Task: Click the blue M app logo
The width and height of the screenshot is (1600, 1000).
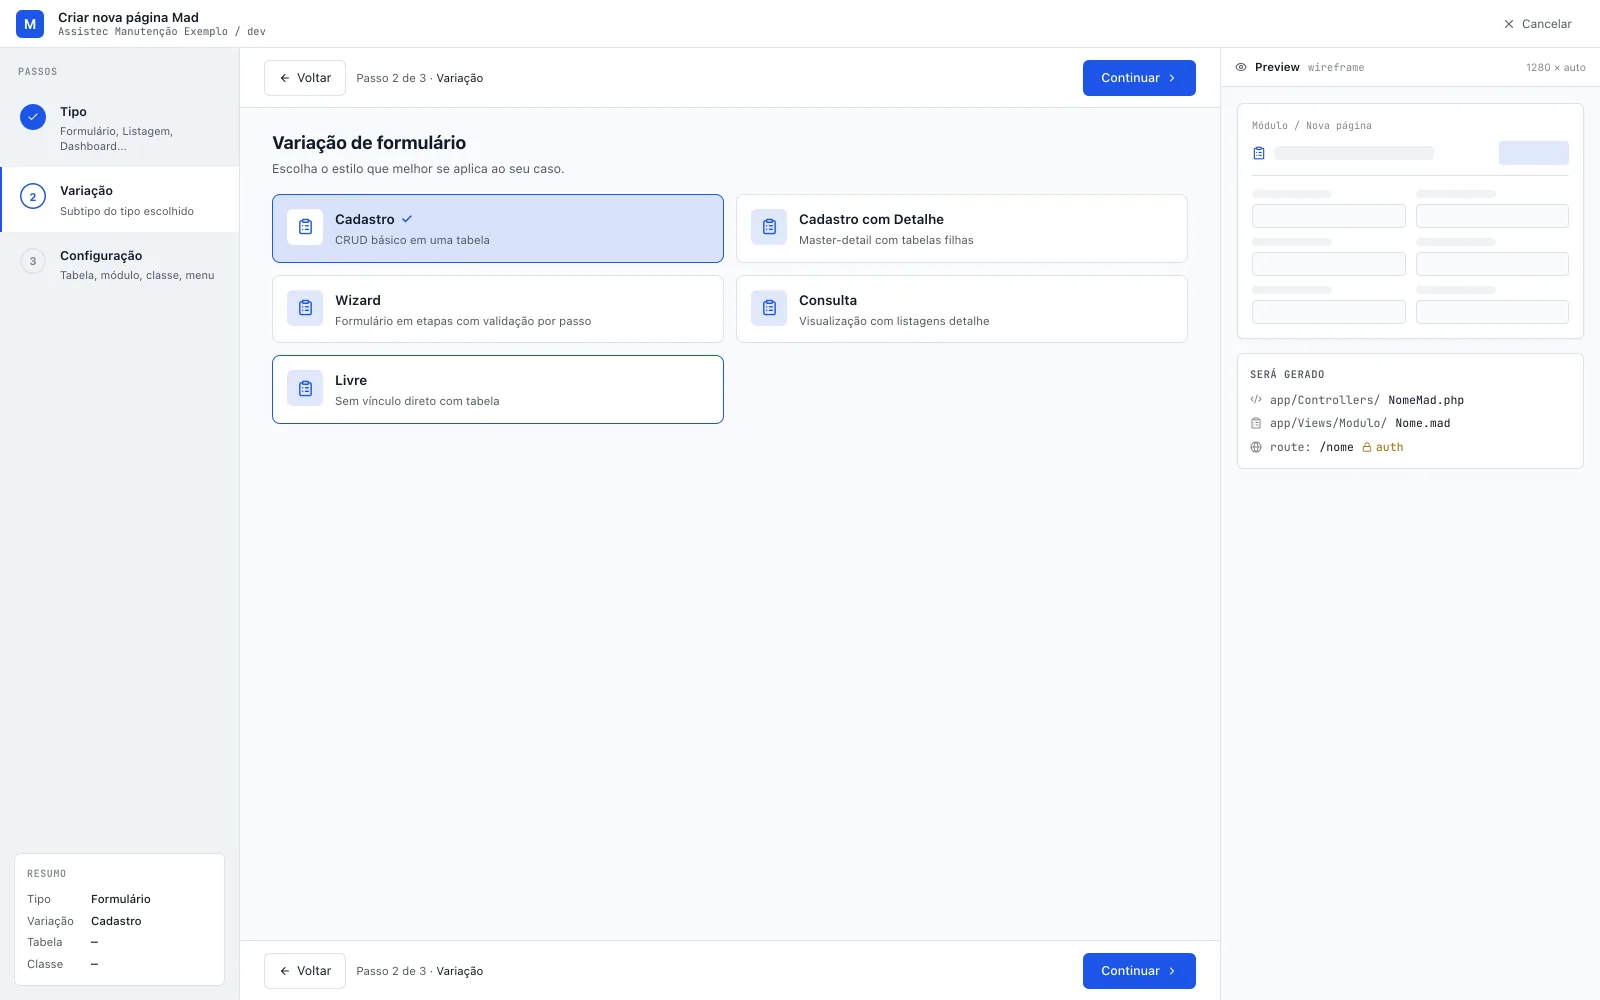Action: click(30, 24)
